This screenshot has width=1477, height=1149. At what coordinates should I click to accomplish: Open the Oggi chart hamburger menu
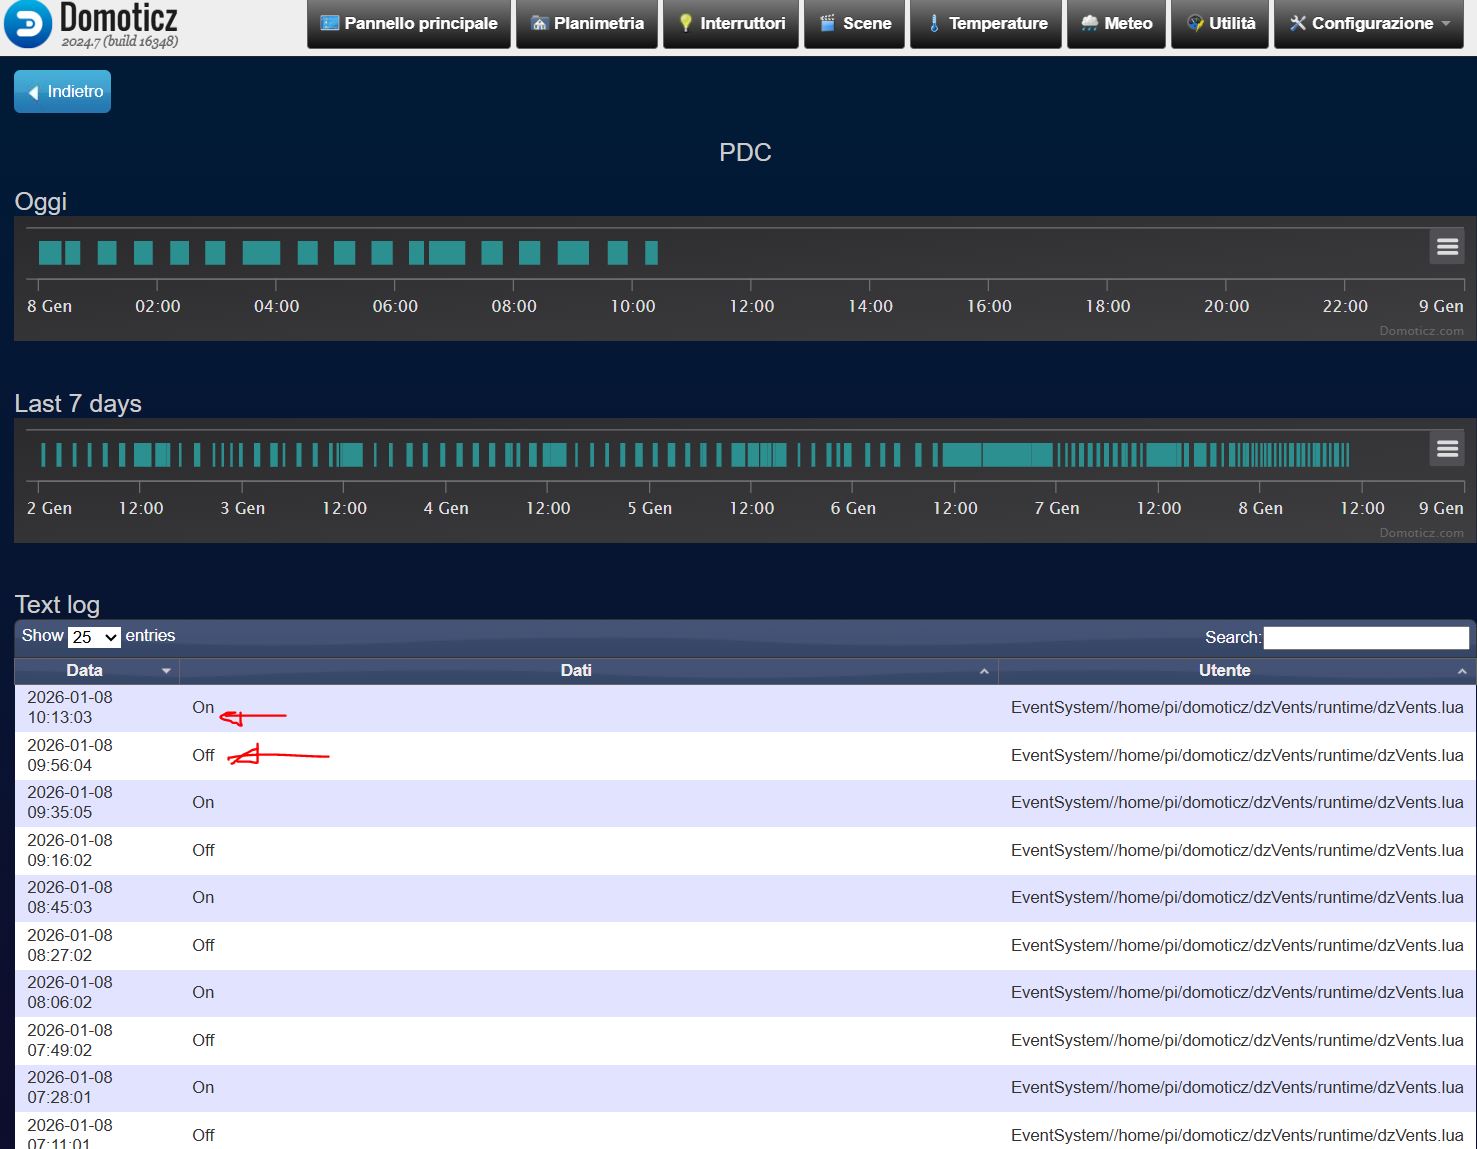(1446, 247)
